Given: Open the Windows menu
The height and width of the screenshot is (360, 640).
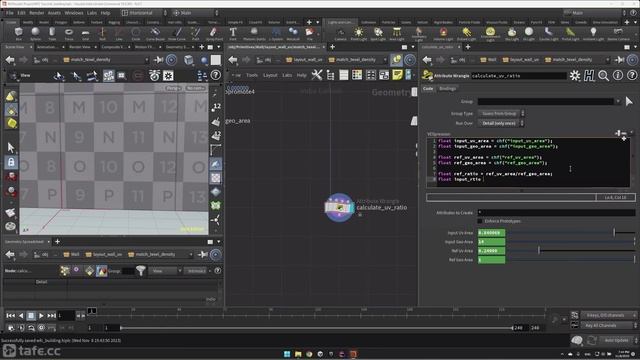Looking at the screenshot, I should (74, 13).
